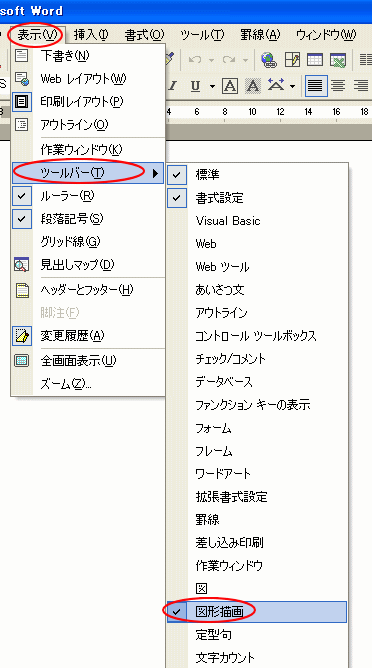Enable 作業ウィンドウ in toolbar submenu

[x=257, y=566]
